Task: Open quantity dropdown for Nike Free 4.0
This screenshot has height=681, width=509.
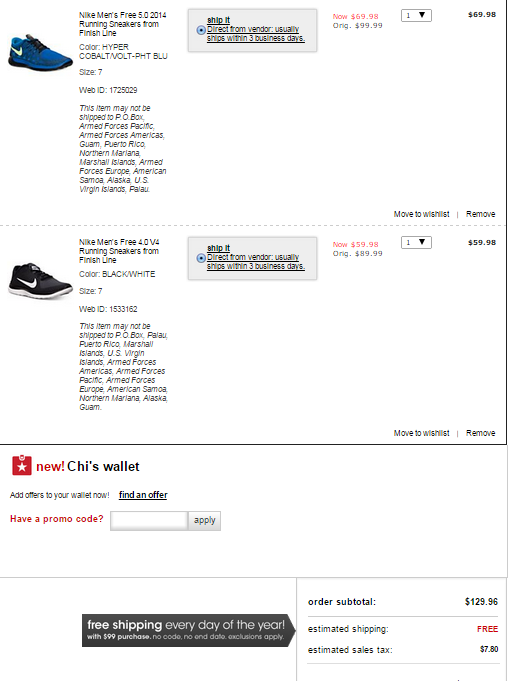Action: (416, 242)
